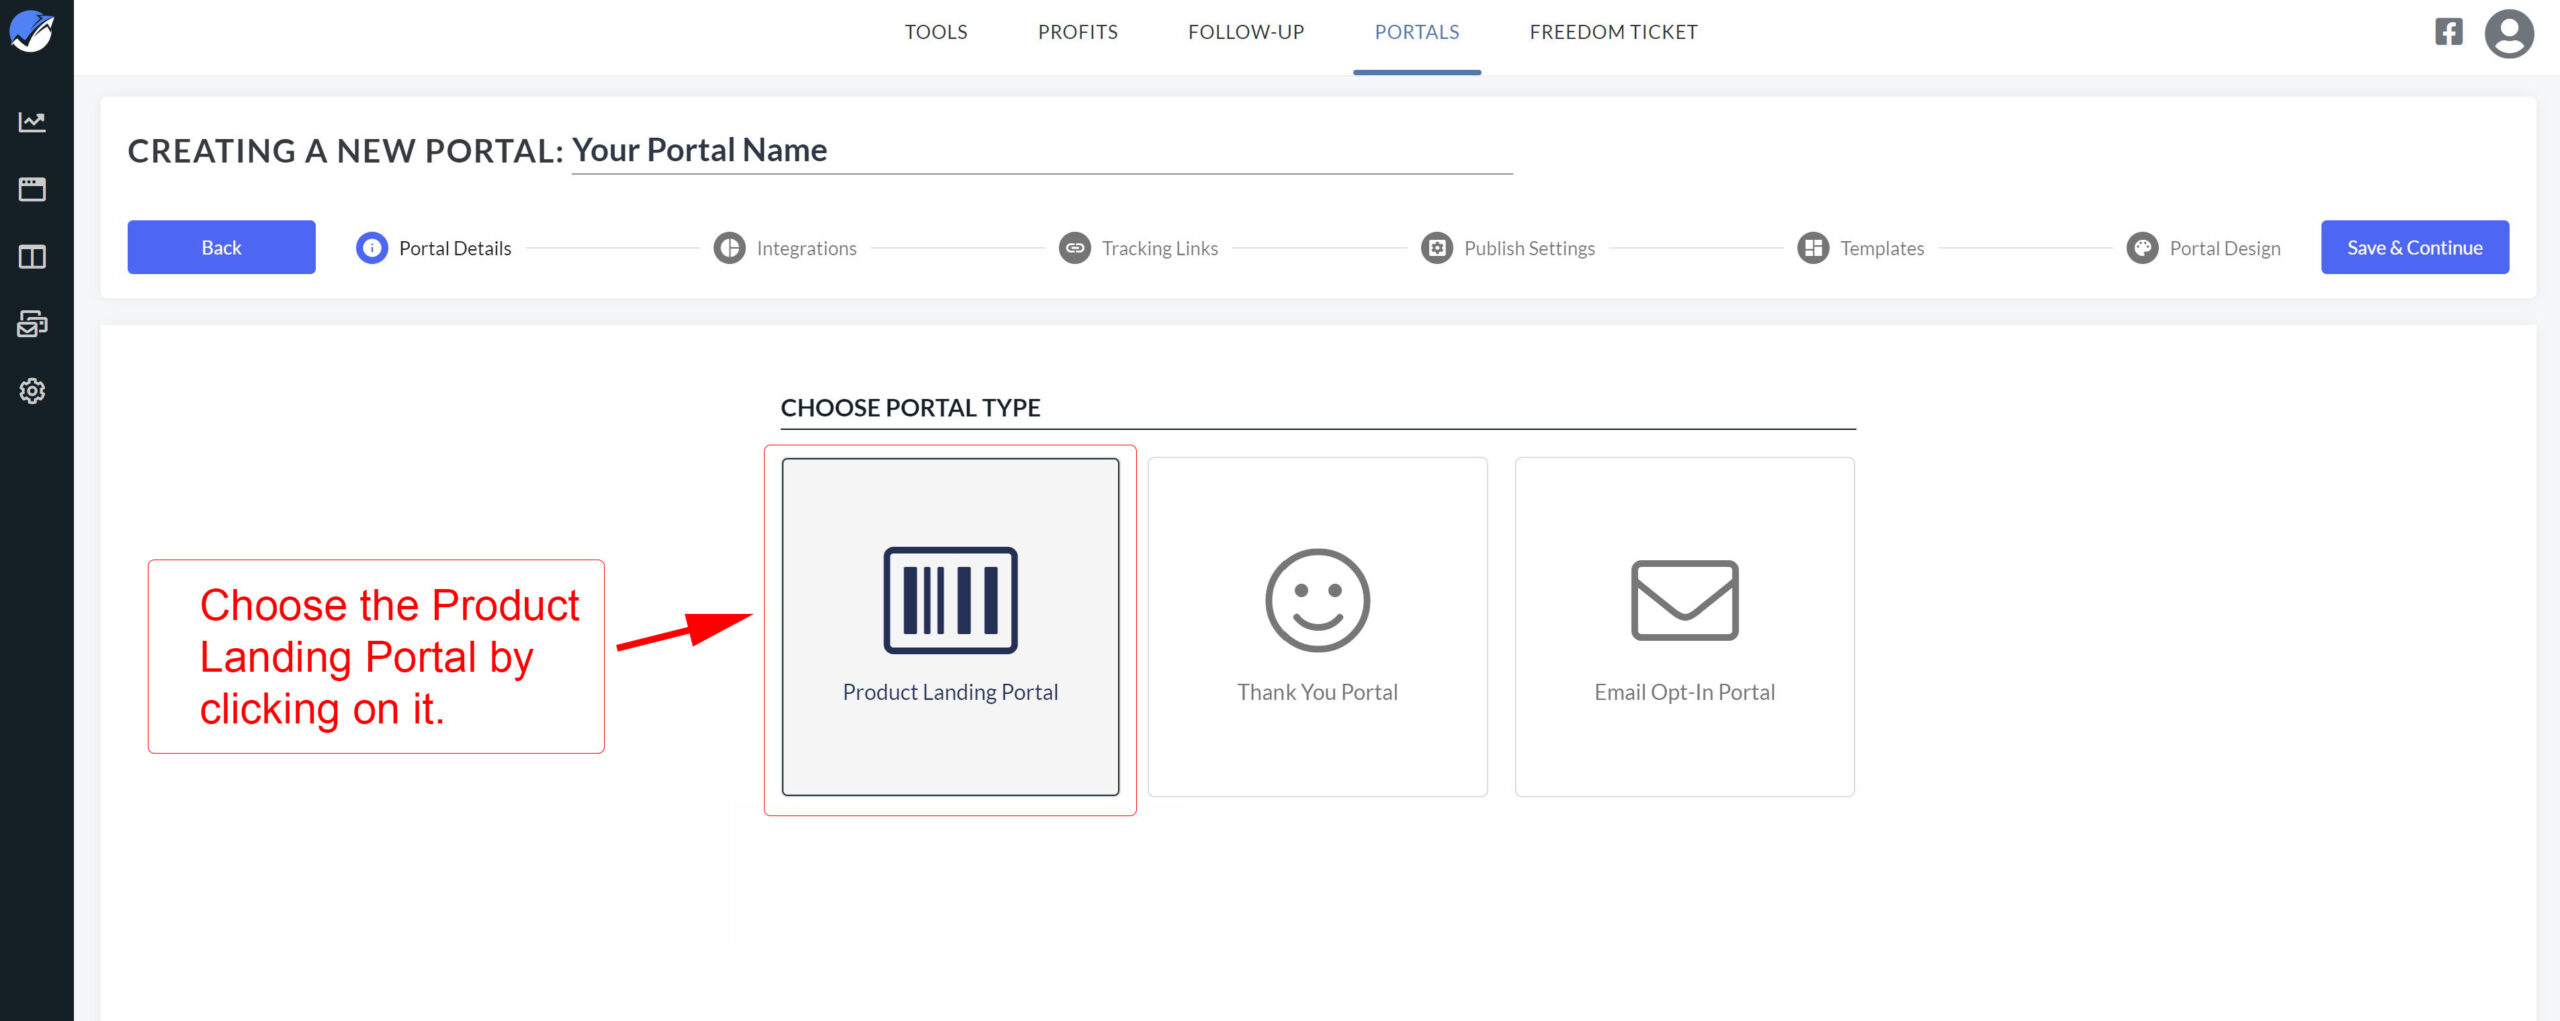Go to the PROFITS tab
The image size is (2560, 1021).
tap(1077, 32)
